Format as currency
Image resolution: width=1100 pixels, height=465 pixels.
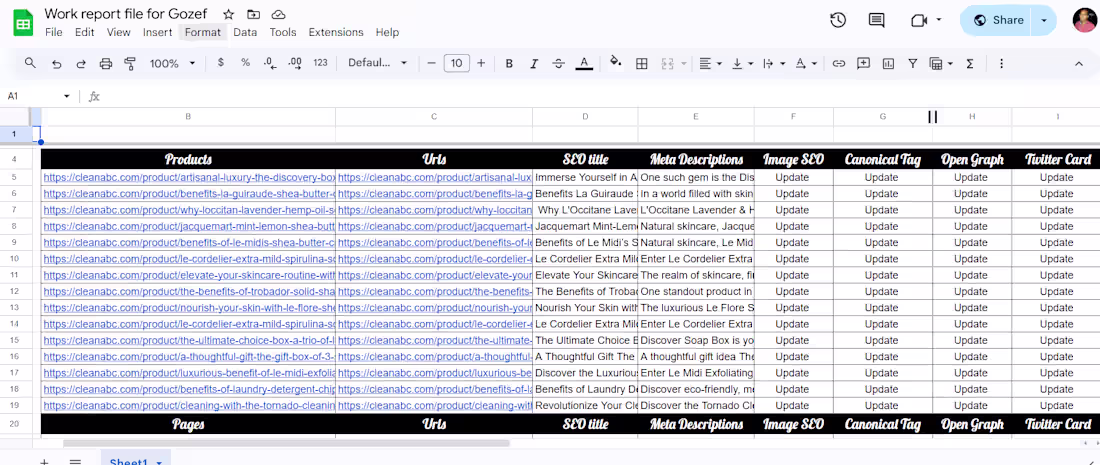coord(221,62)
